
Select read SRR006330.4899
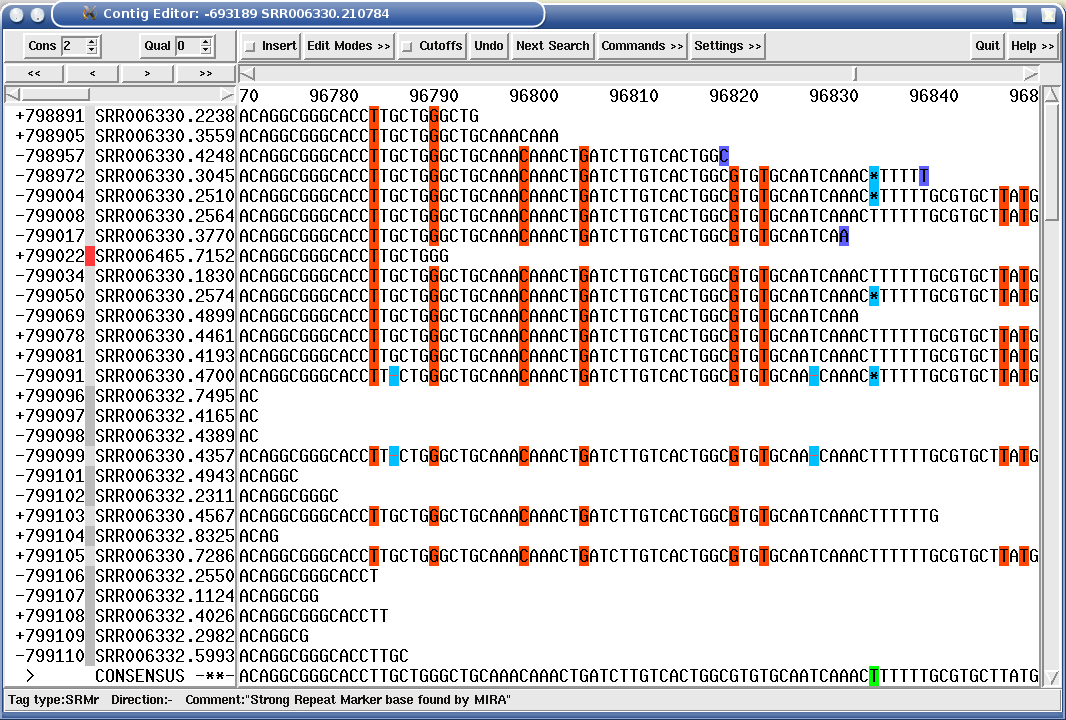click(165, 315)
